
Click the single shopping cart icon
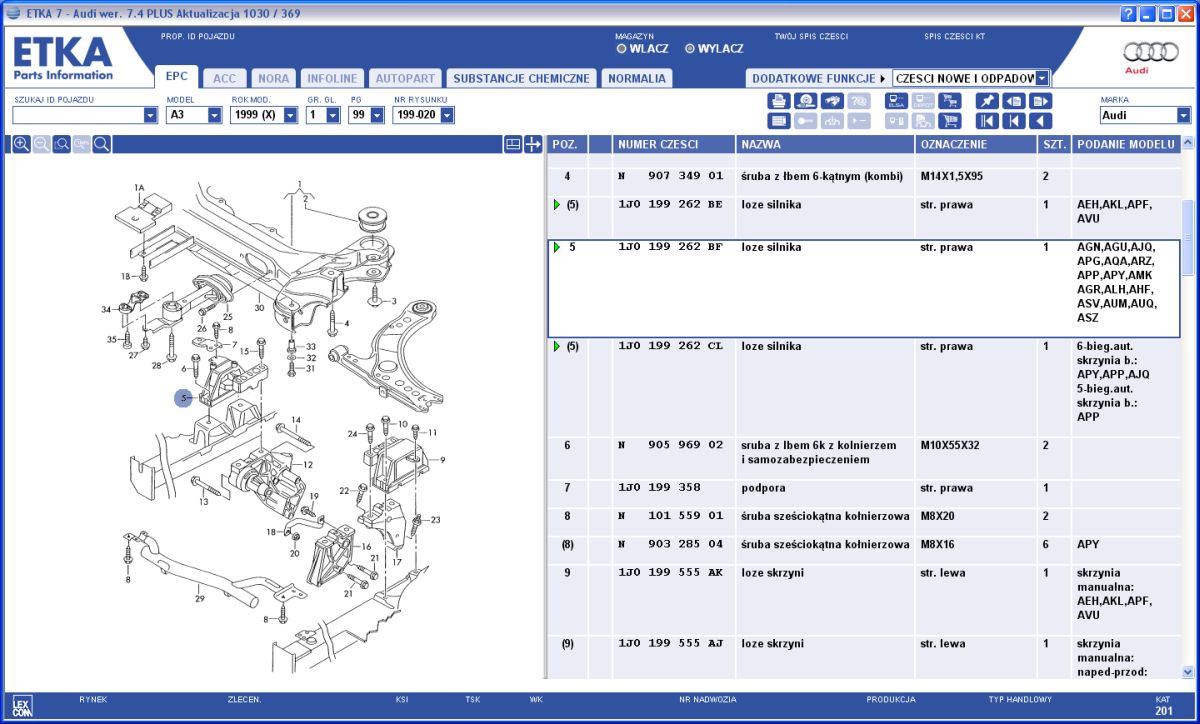(950, 121)
